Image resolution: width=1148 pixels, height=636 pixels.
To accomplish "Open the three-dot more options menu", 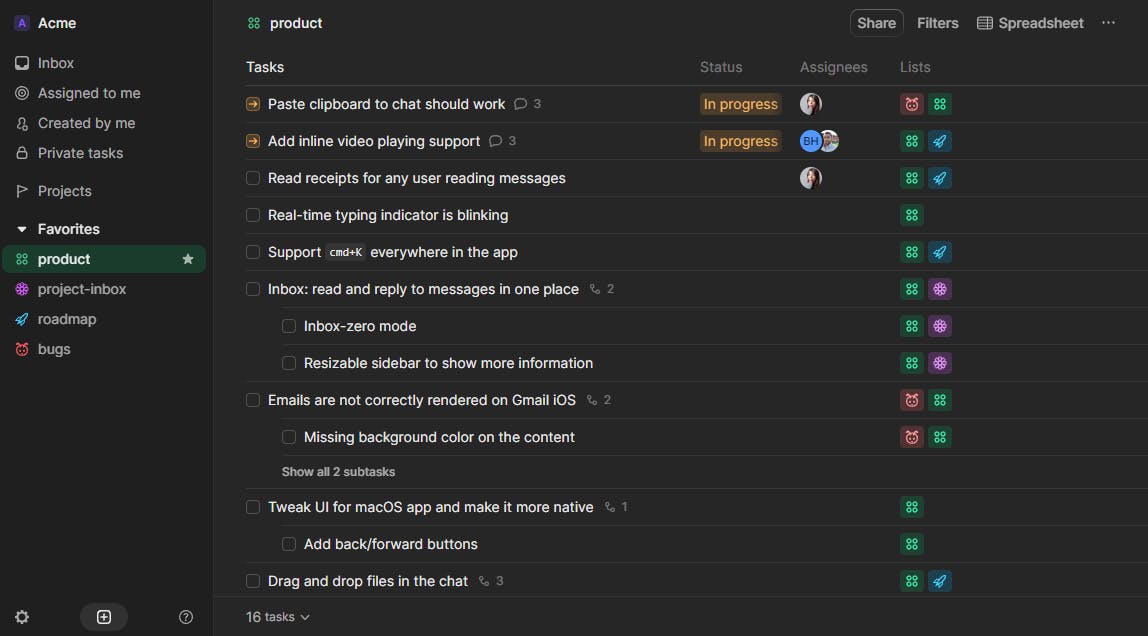I will click(1108, 23).
